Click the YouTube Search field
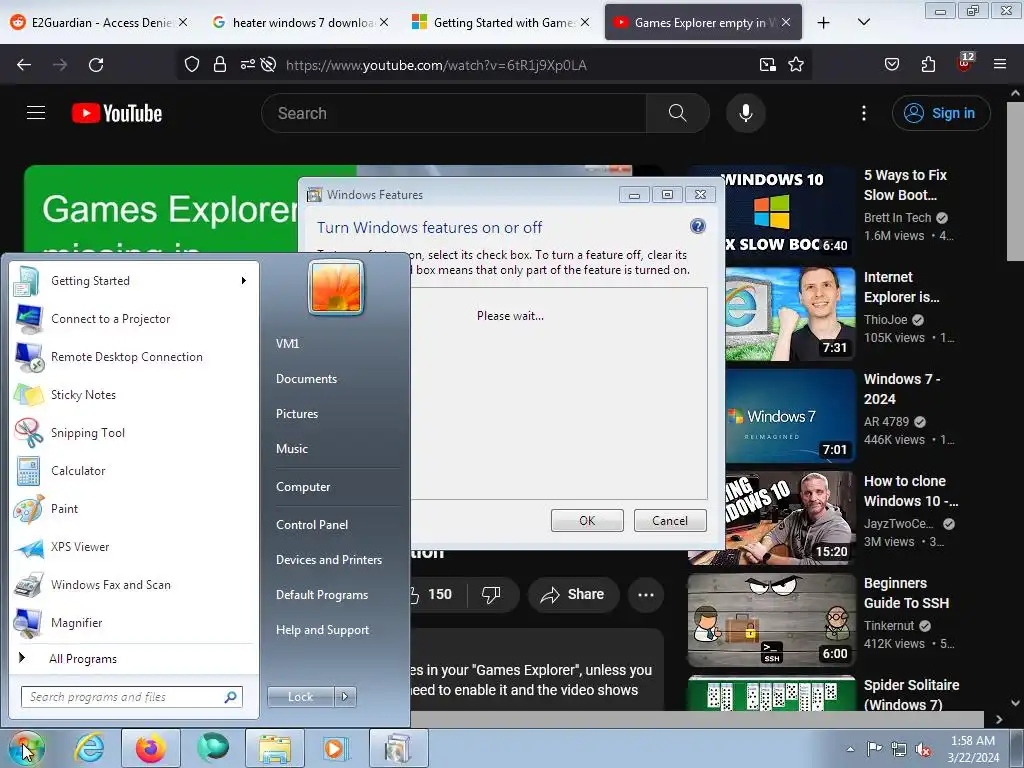The width and height of the screenshot is (1024, 768). click(x=454, y=113)
